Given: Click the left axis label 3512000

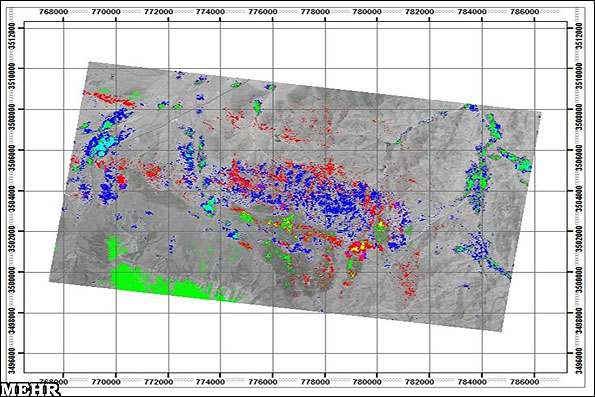Looking at the screenshot, I should click(x=12, y=36).
